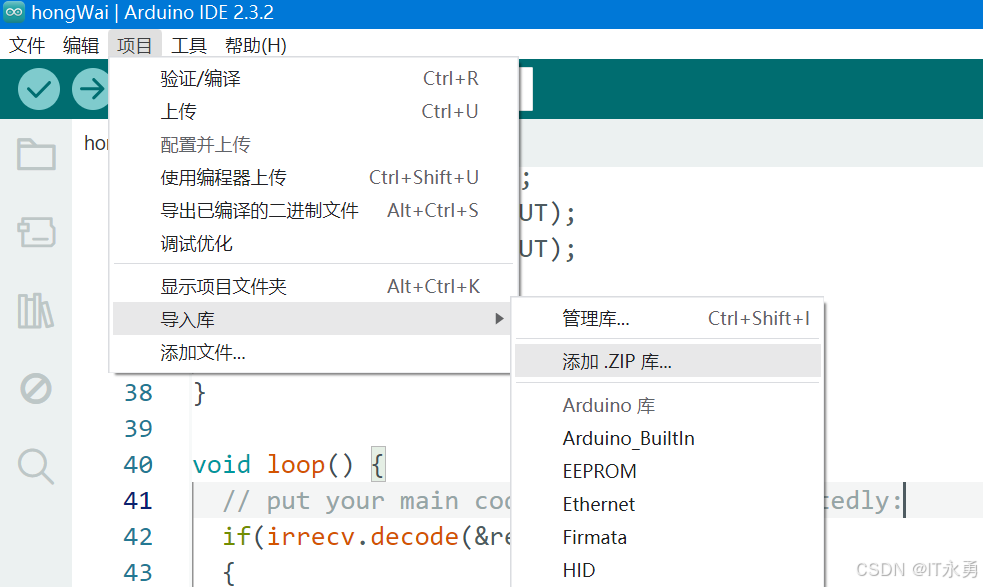Click the 'void' keyword in editor

(222, 465)
